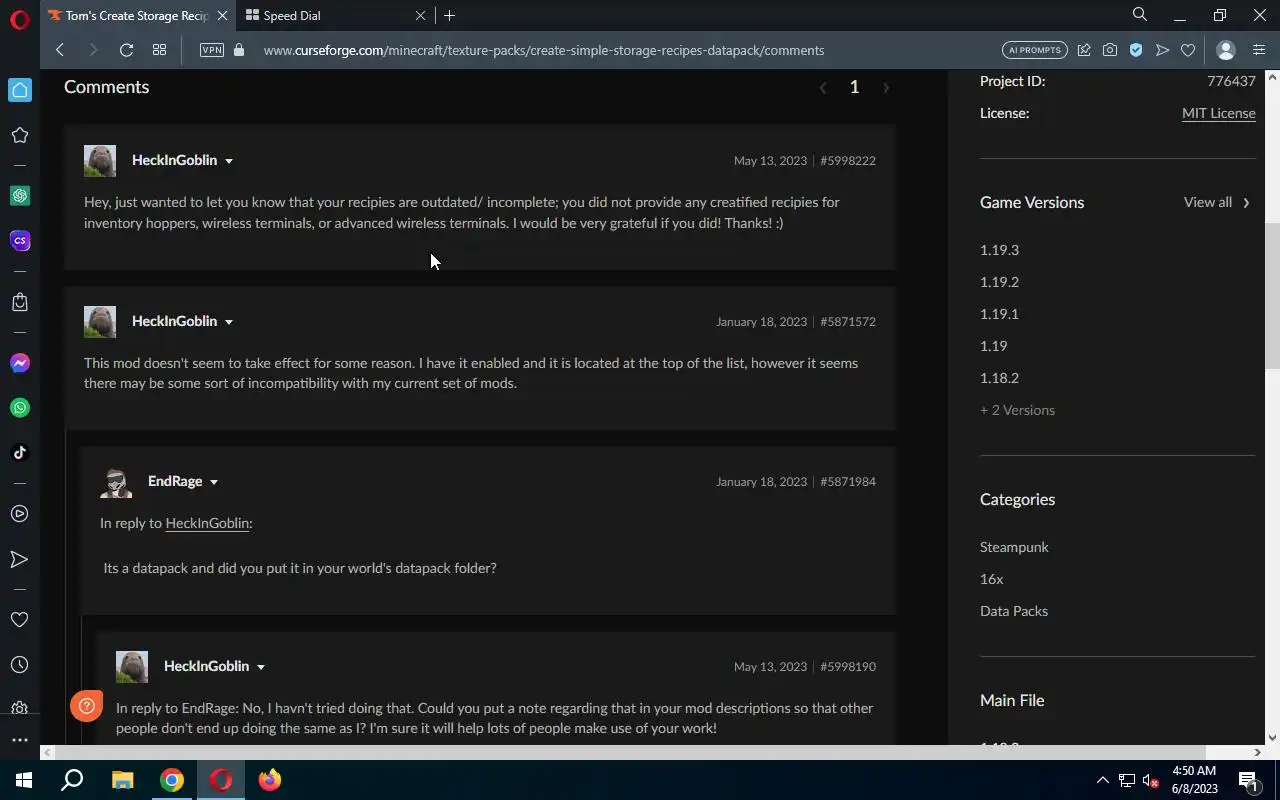The width and height of the screenshot is (1280, 800).
Task: Open Steampunk category
Action: 1014,547
